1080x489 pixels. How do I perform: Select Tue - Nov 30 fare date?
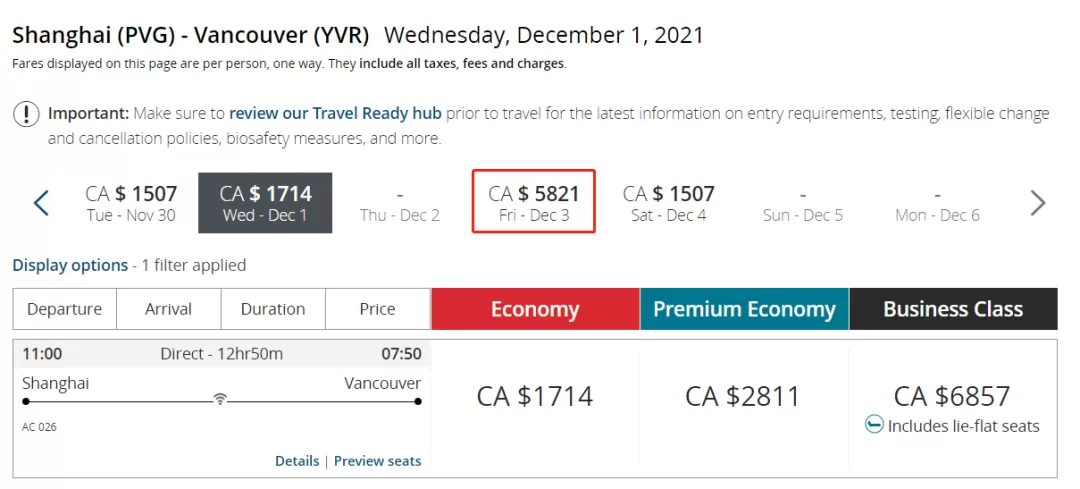pos(131,203)
